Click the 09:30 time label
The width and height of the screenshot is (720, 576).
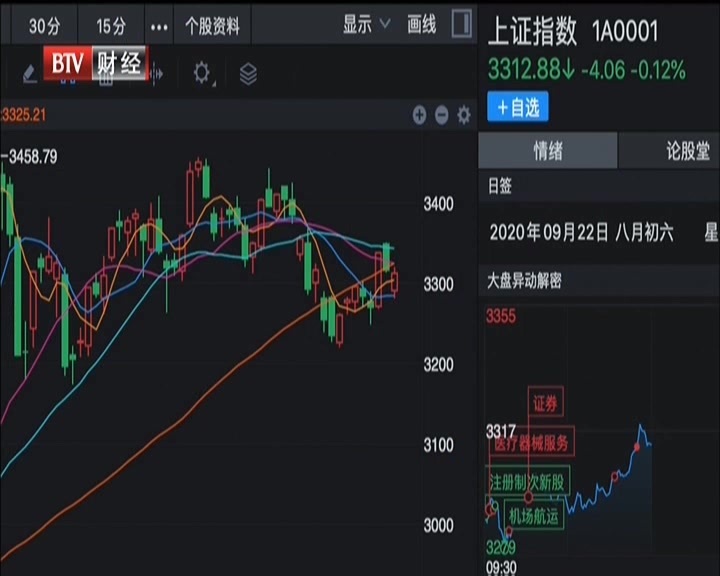pos(501,568)
